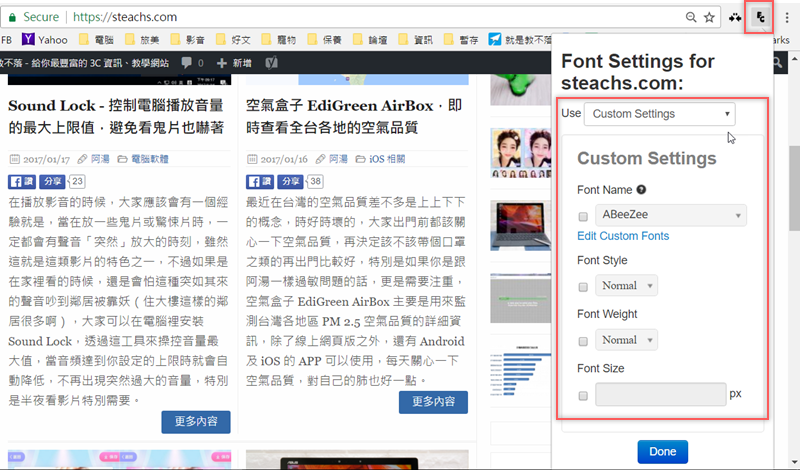
Task: Click 更多內容 under AirBox article
Action: click(x=433, y=402)
